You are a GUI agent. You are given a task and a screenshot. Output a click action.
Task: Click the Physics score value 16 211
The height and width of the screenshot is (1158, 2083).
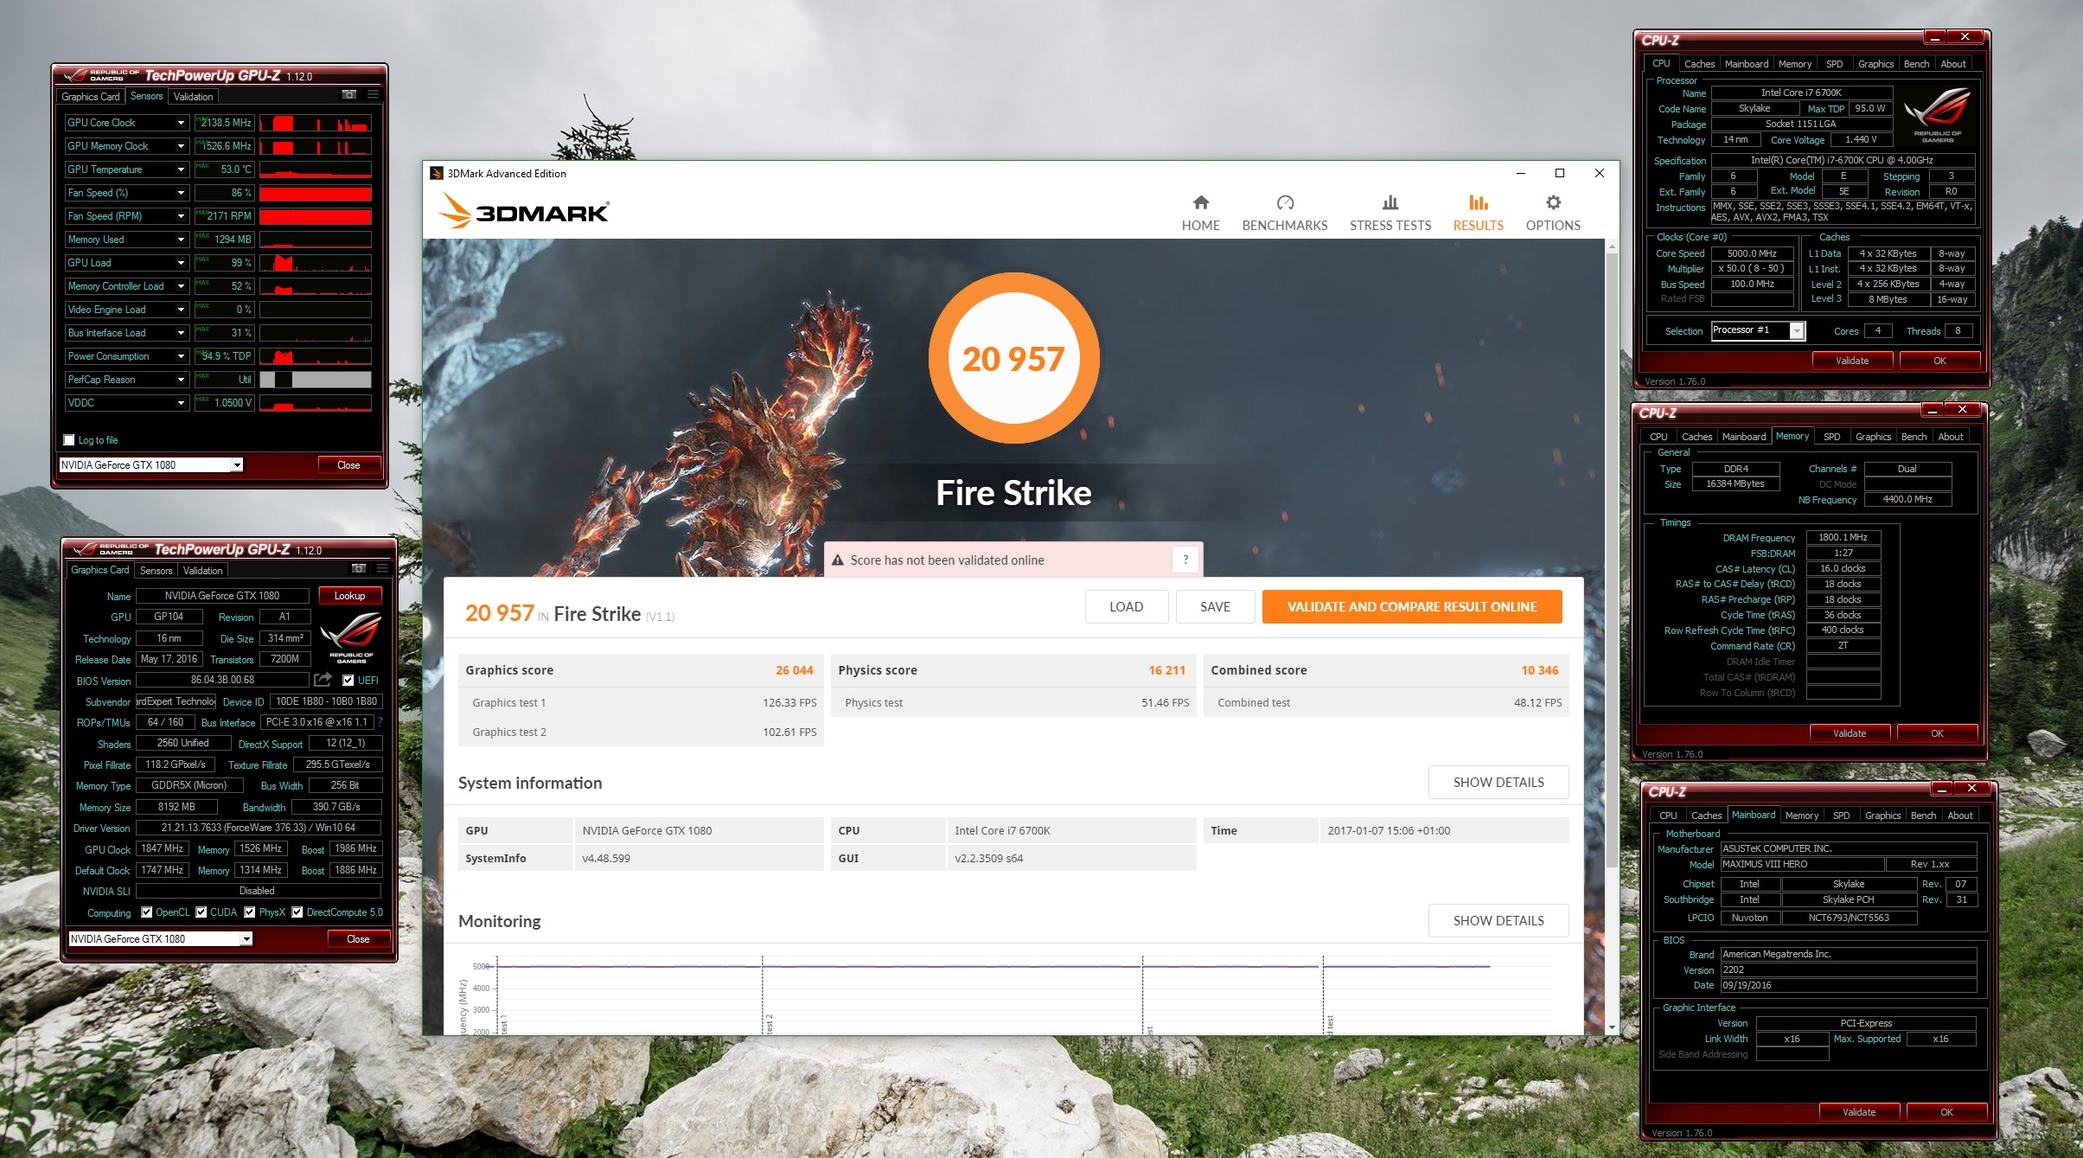click(x=1167, y=670)
